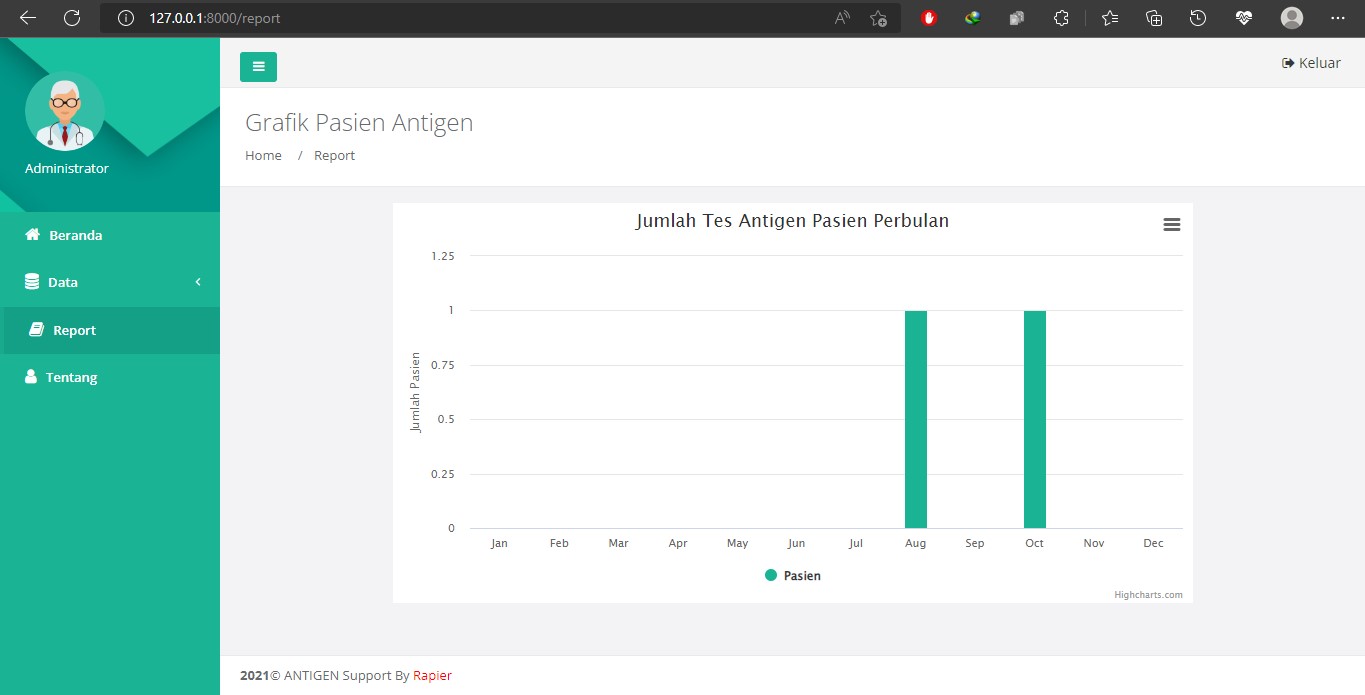The image size is (1365, 695).
Task: Toggle the sidebar with the hamburger button
Action: 258,67
